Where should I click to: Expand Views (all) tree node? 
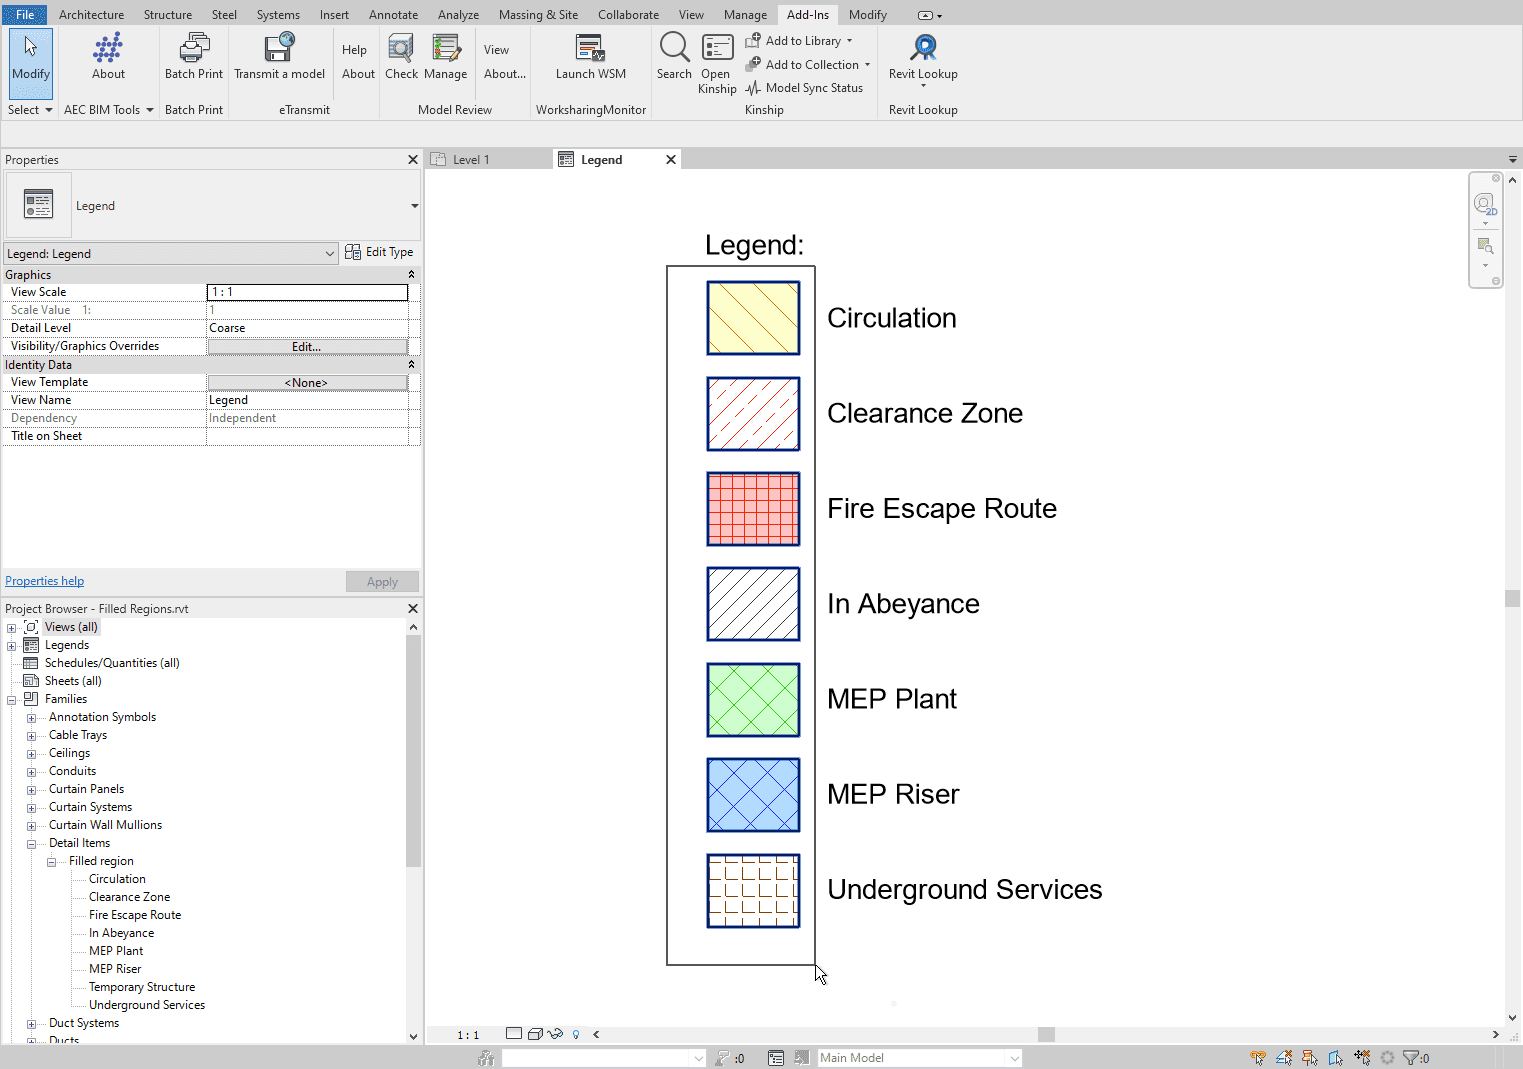pyautogui.click(x=11, y=628)
